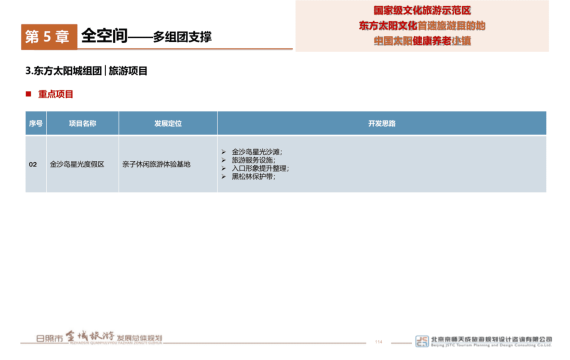Click the red '重点项目' label
Image resolution: width=570 pixels, height=360 pixels.
click(56, 94)
